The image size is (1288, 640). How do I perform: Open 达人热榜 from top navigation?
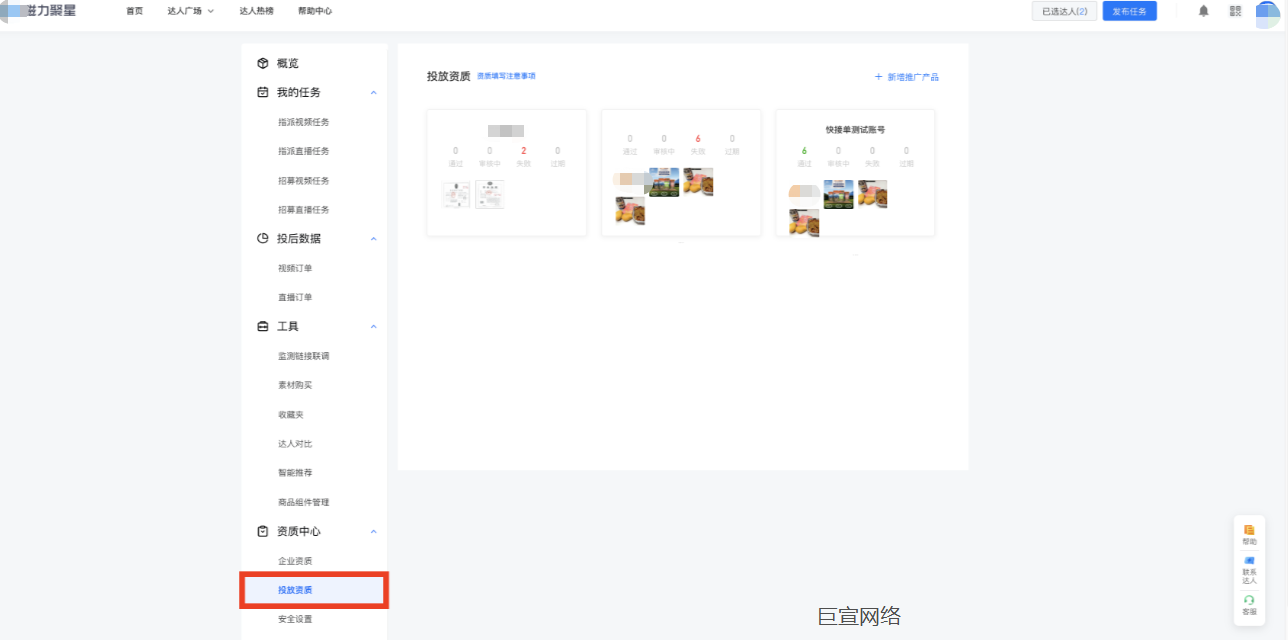[x=256, y=11]
